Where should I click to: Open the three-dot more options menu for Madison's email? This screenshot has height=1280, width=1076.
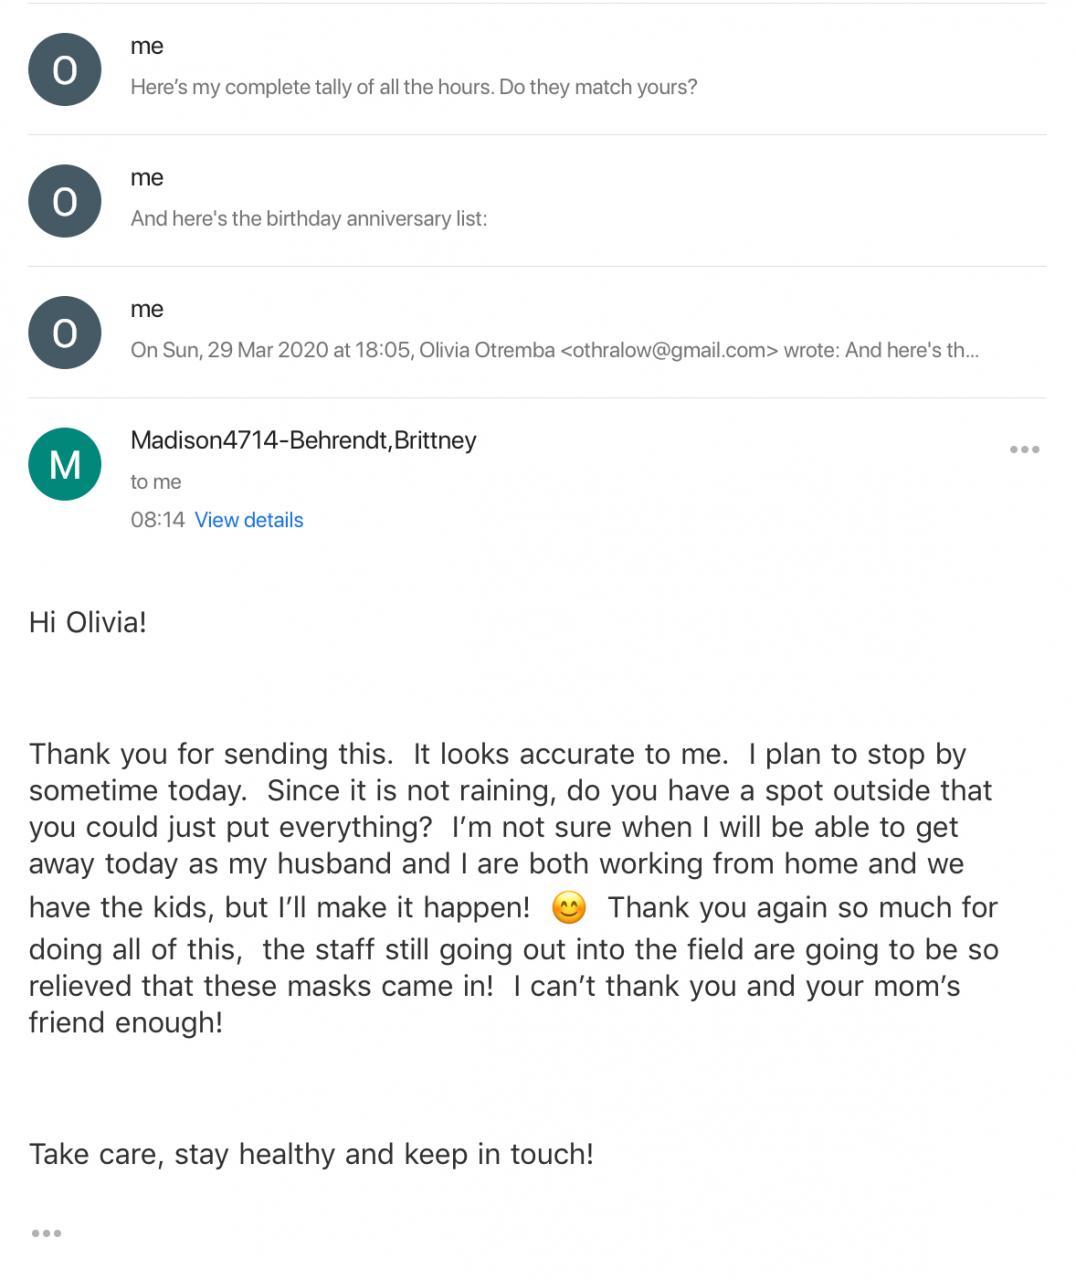click(x=1024, y=450)
